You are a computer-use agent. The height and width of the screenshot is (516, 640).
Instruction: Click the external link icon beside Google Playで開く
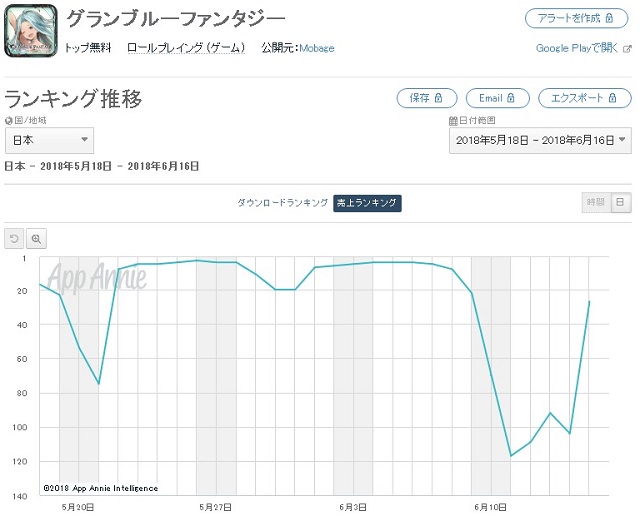[627, 49]
